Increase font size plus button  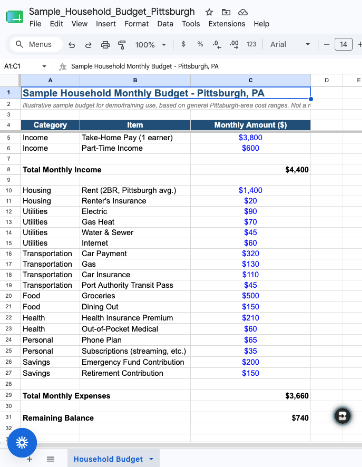click(360, 44)
